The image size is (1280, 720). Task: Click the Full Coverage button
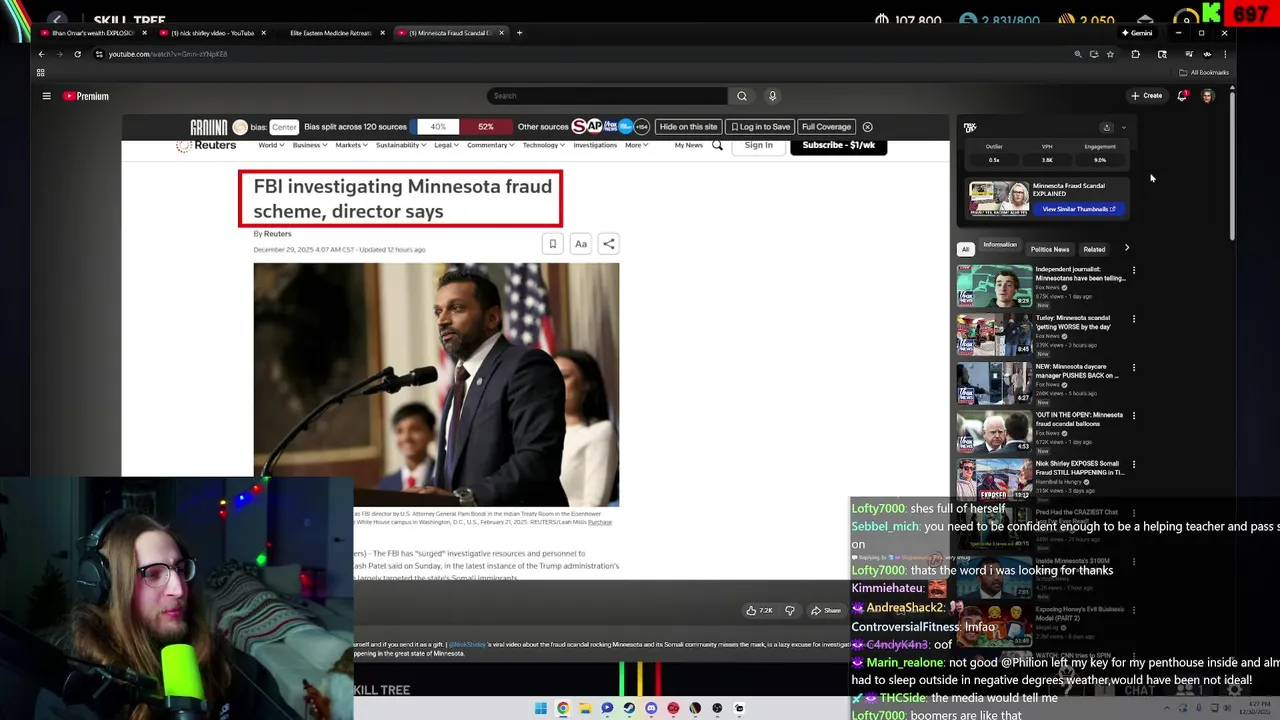(826, 127)
